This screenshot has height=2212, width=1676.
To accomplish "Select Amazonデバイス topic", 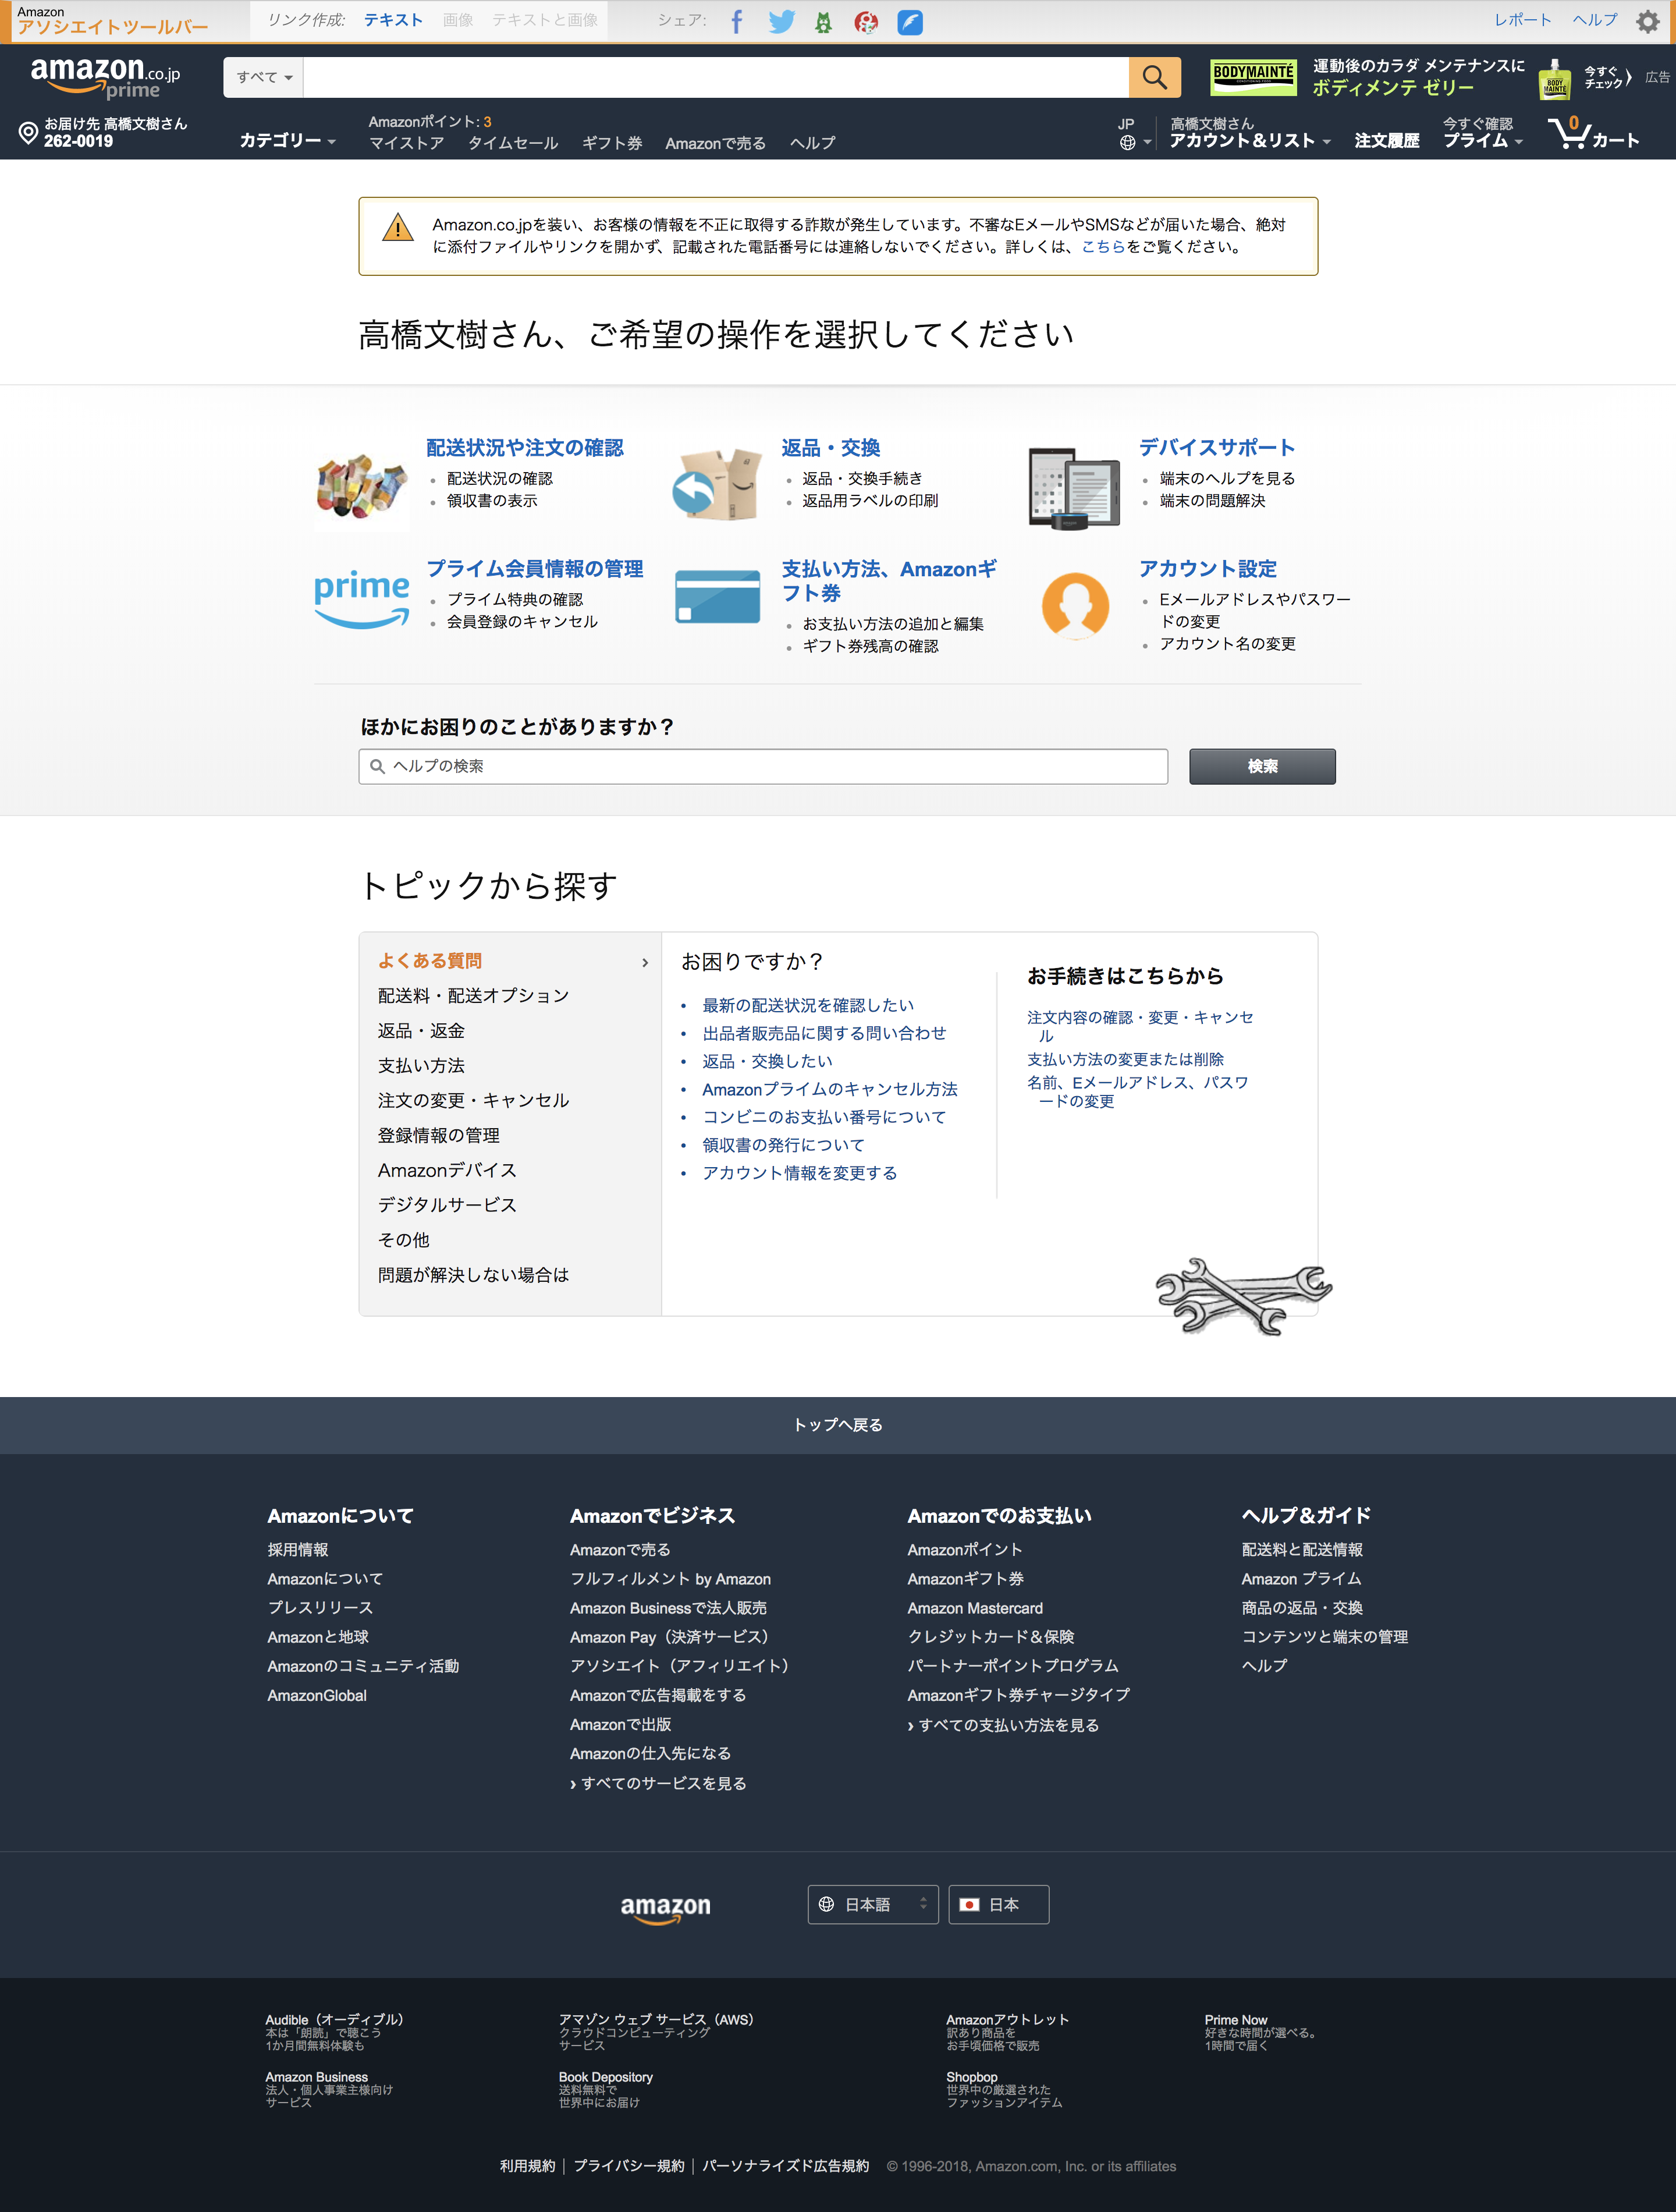I will coord(447,1170).
